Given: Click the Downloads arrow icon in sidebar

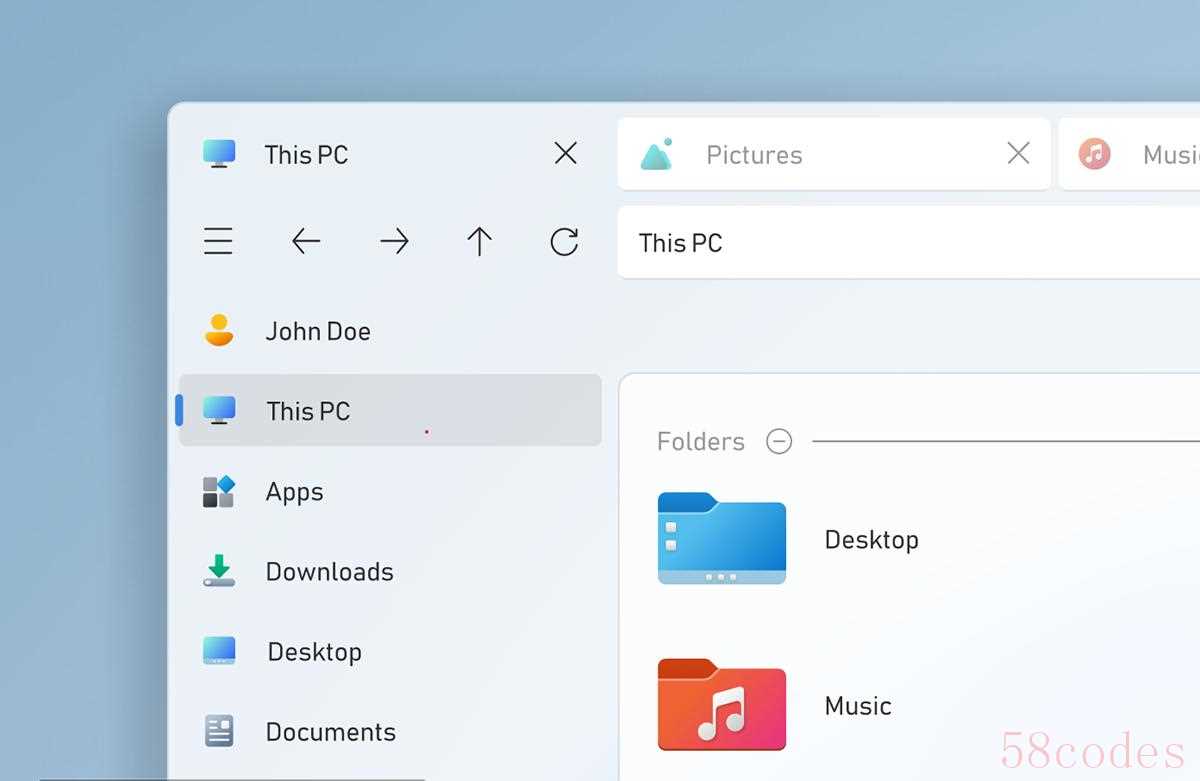Looking at the screenshot, I should (219, 570).
